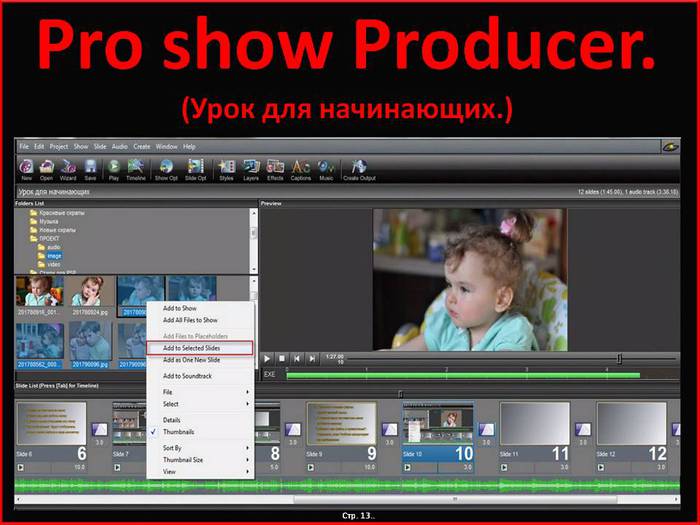Screen dimensions: 700x525
Task: Click the transition icon after Slide 9
Action: pyautogui.click(x=390, y=429)
